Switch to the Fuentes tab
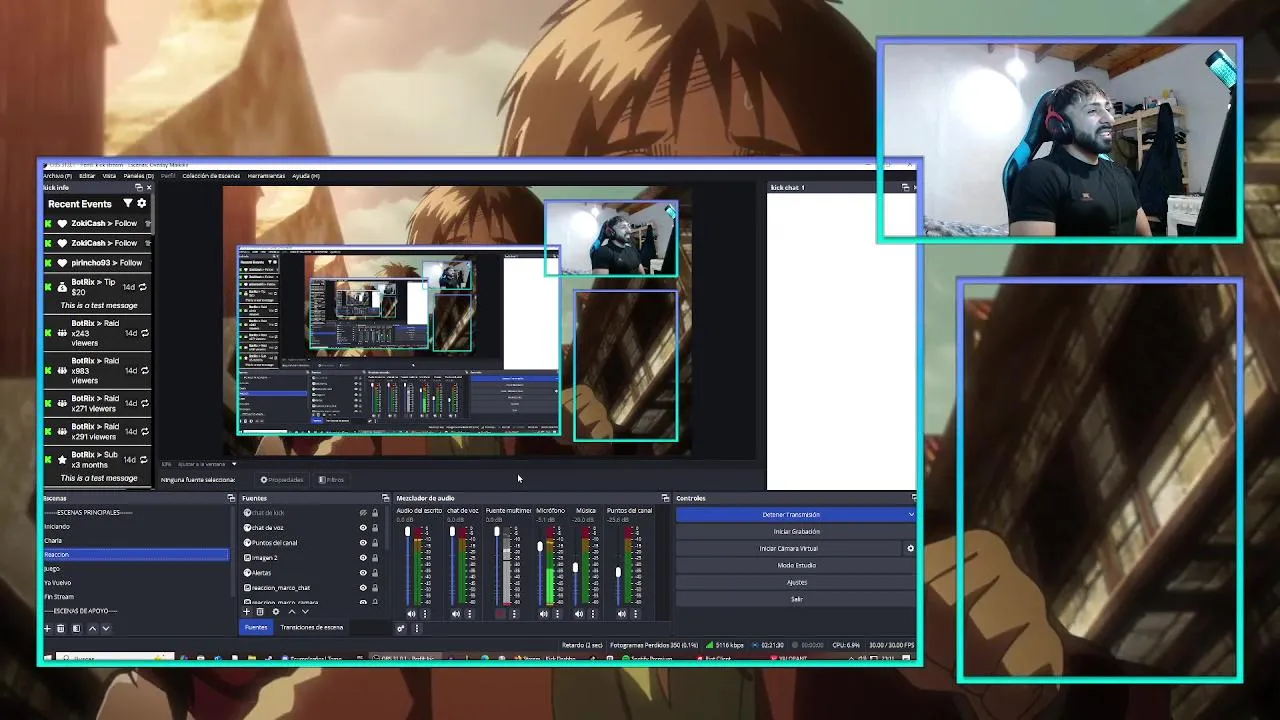The image size is (1280, 720). pos(256,627)
